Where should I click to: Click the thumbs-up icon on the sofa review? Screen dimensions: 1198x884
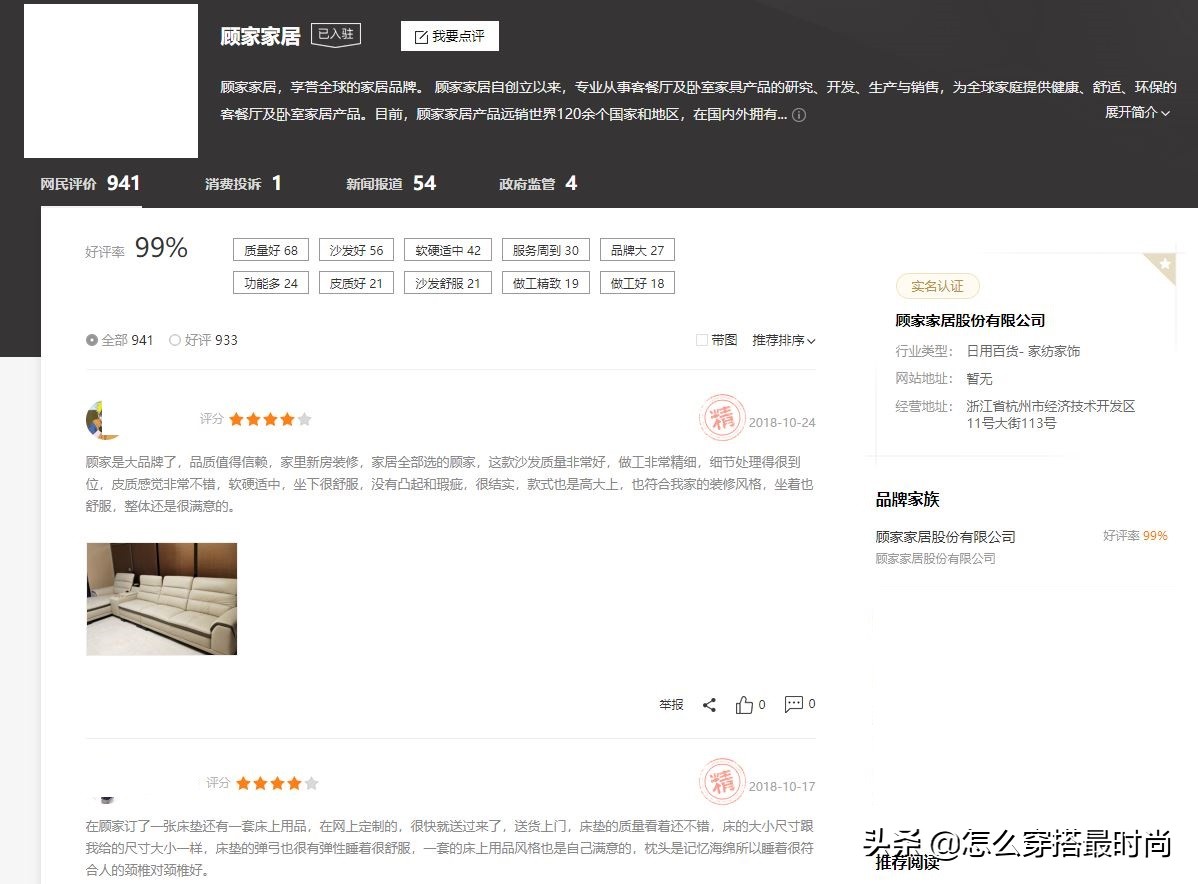(745, 704)
